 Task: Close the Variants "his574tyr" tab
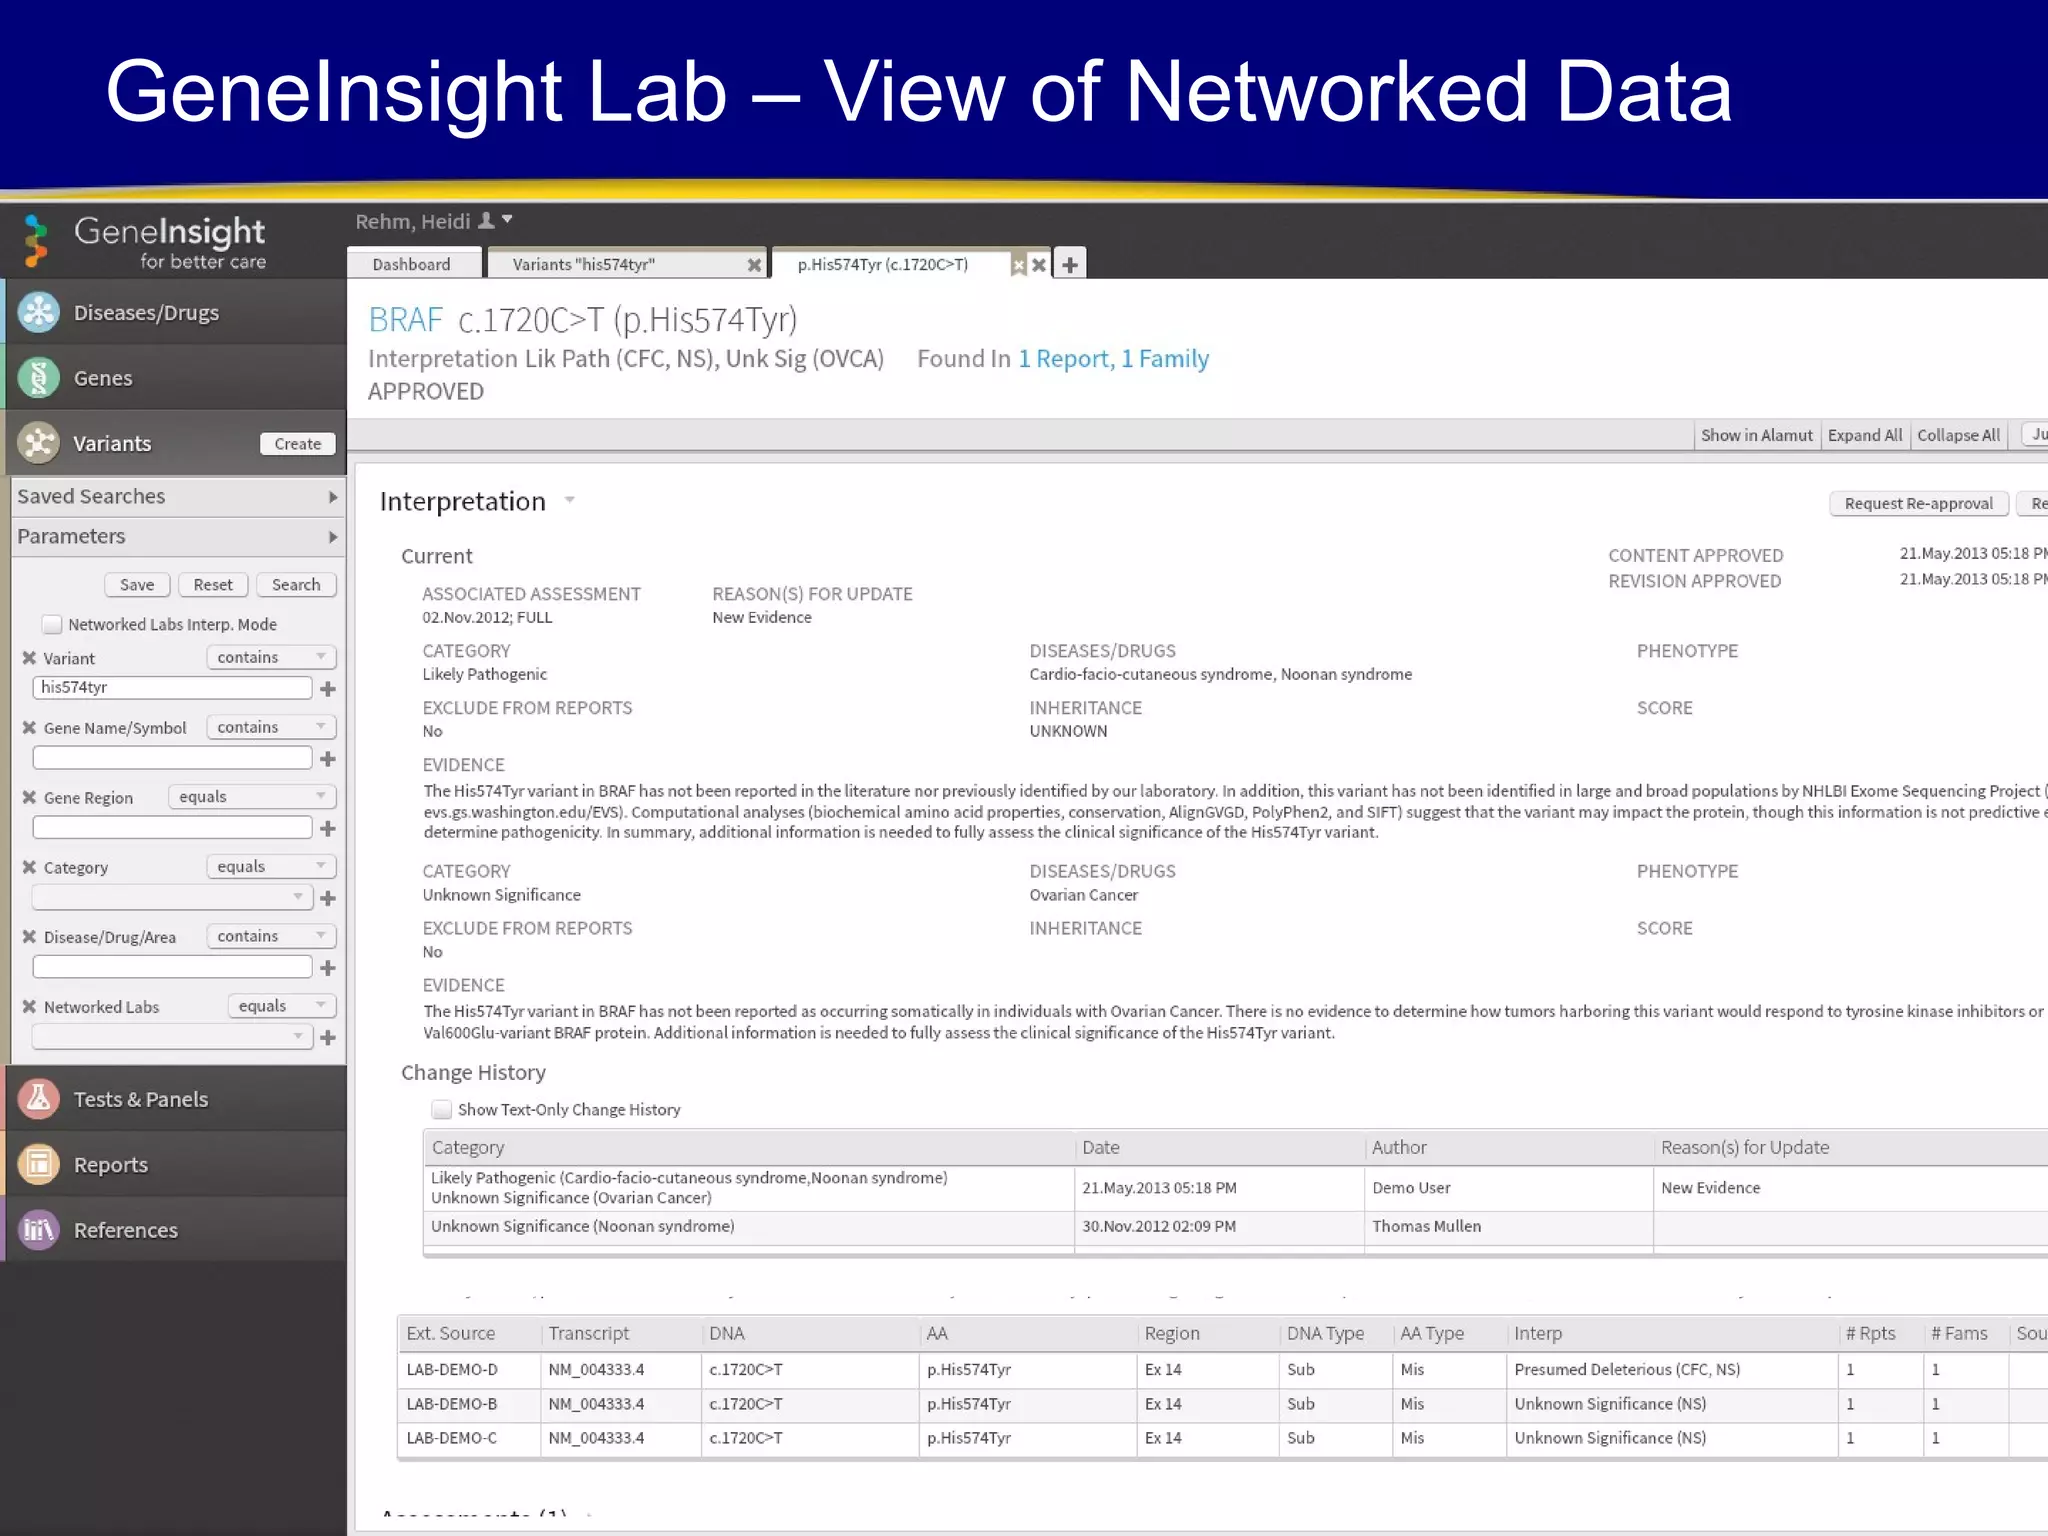coord(754,265)
